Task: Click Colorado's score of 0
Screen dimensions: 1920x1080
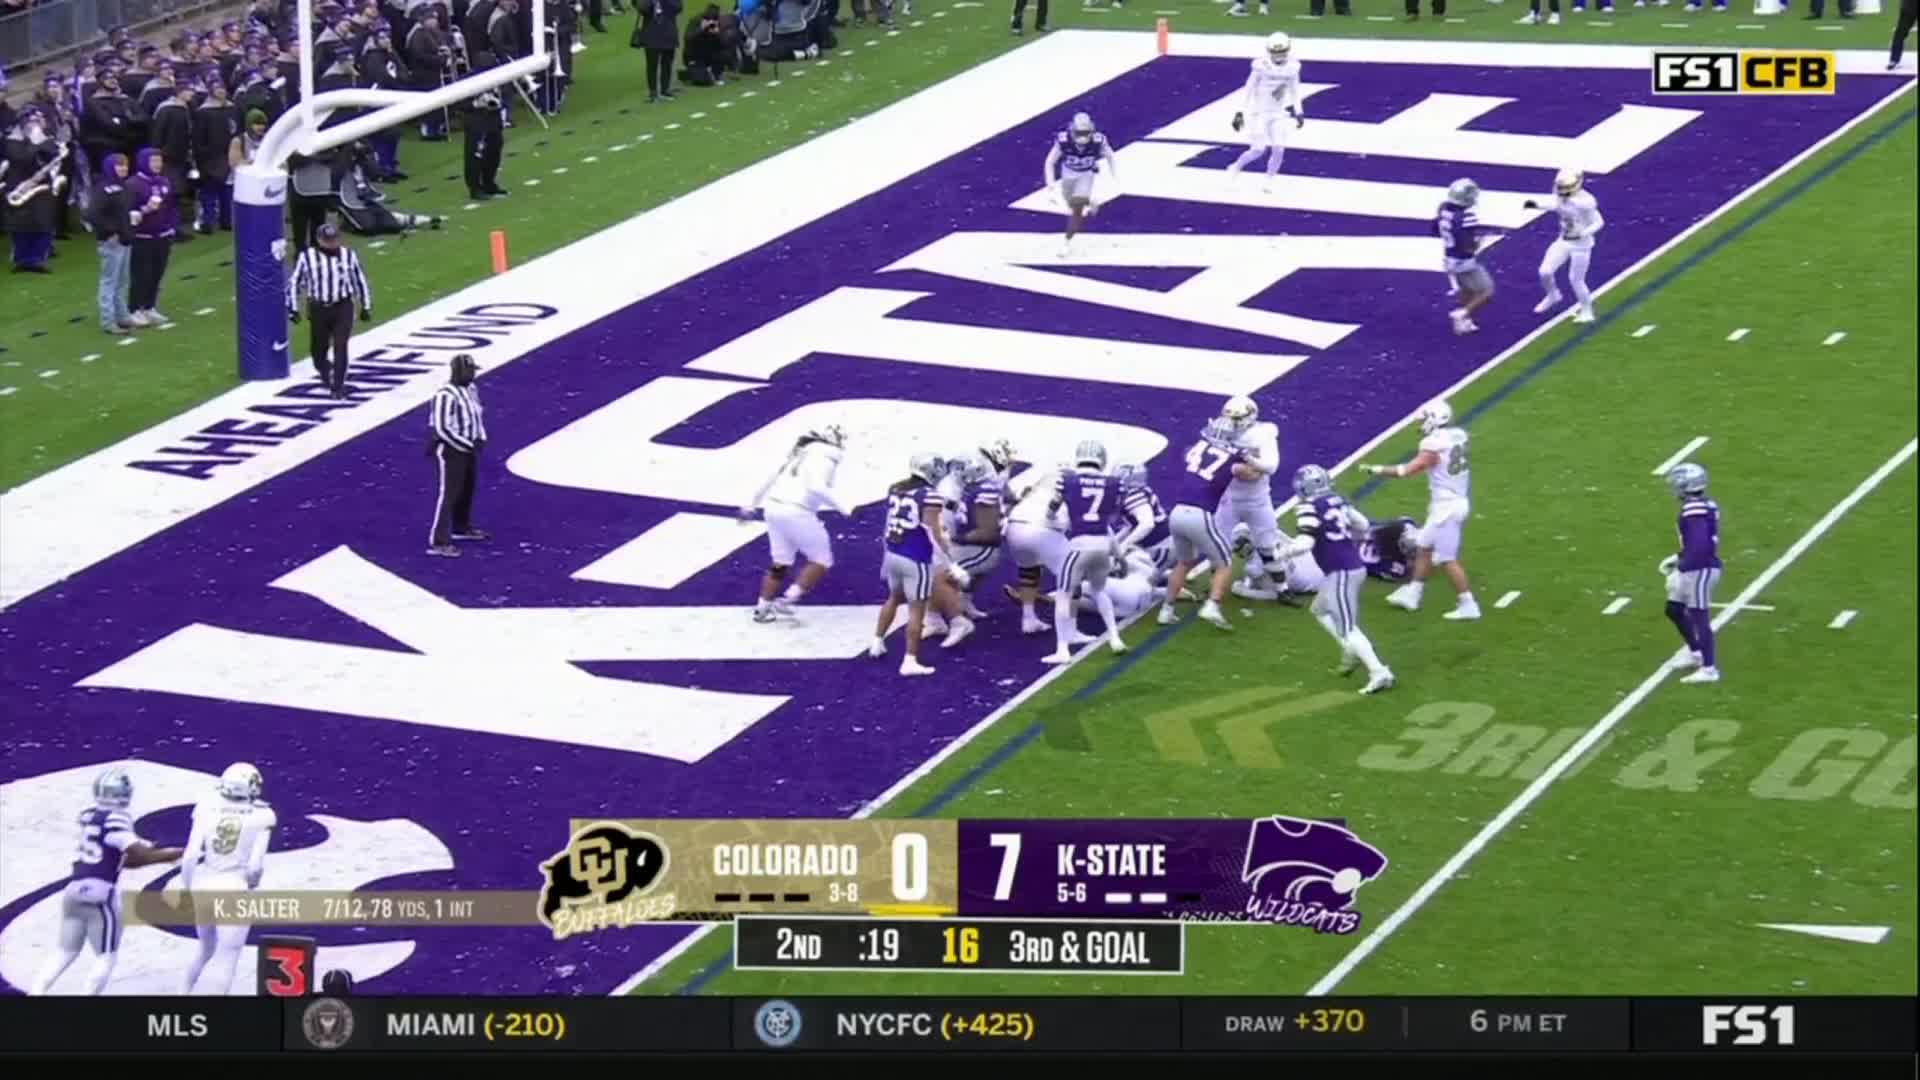Action: (909, 867)
